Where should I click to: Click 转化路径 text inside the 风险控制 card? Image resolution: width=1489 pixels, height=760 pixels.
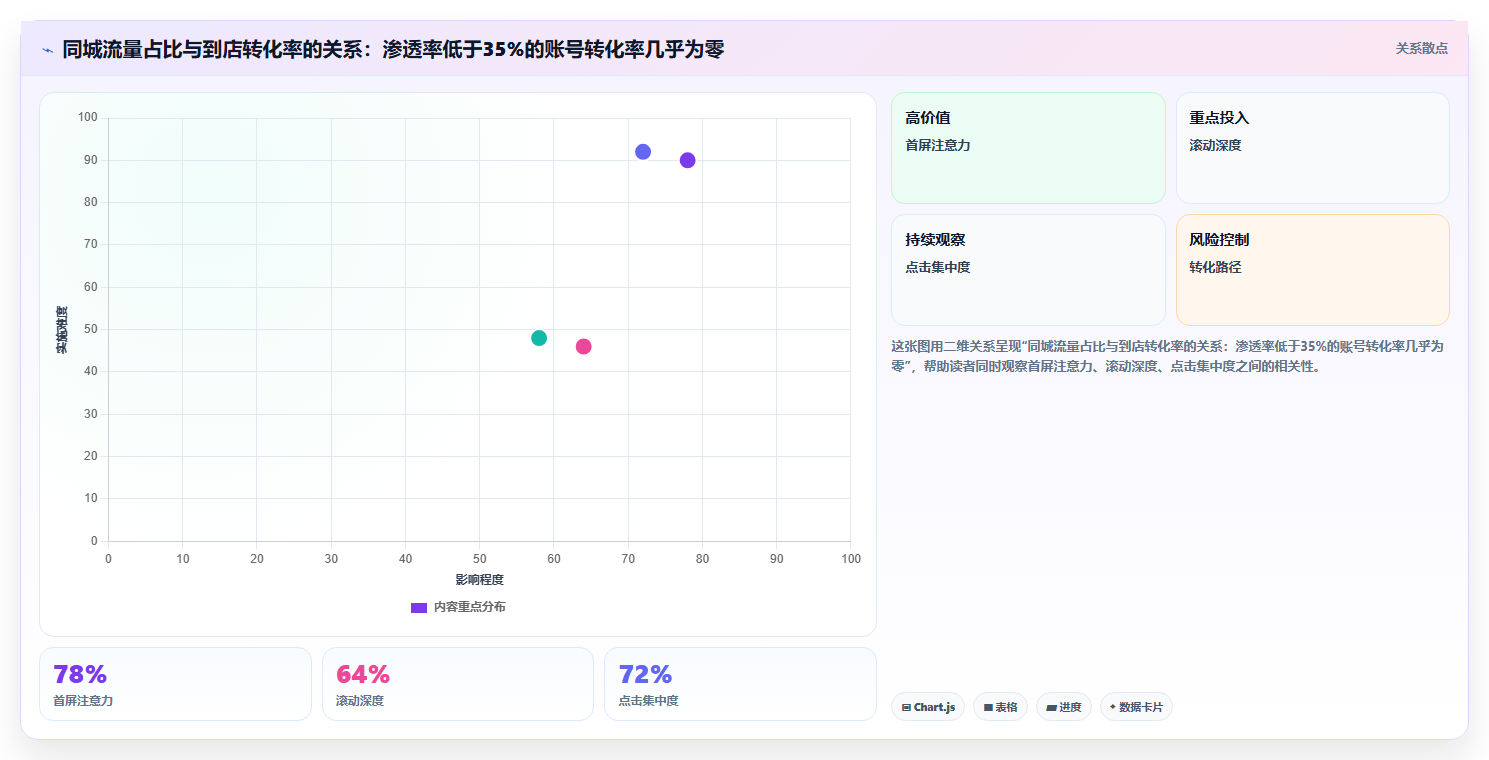point(1215,267)
